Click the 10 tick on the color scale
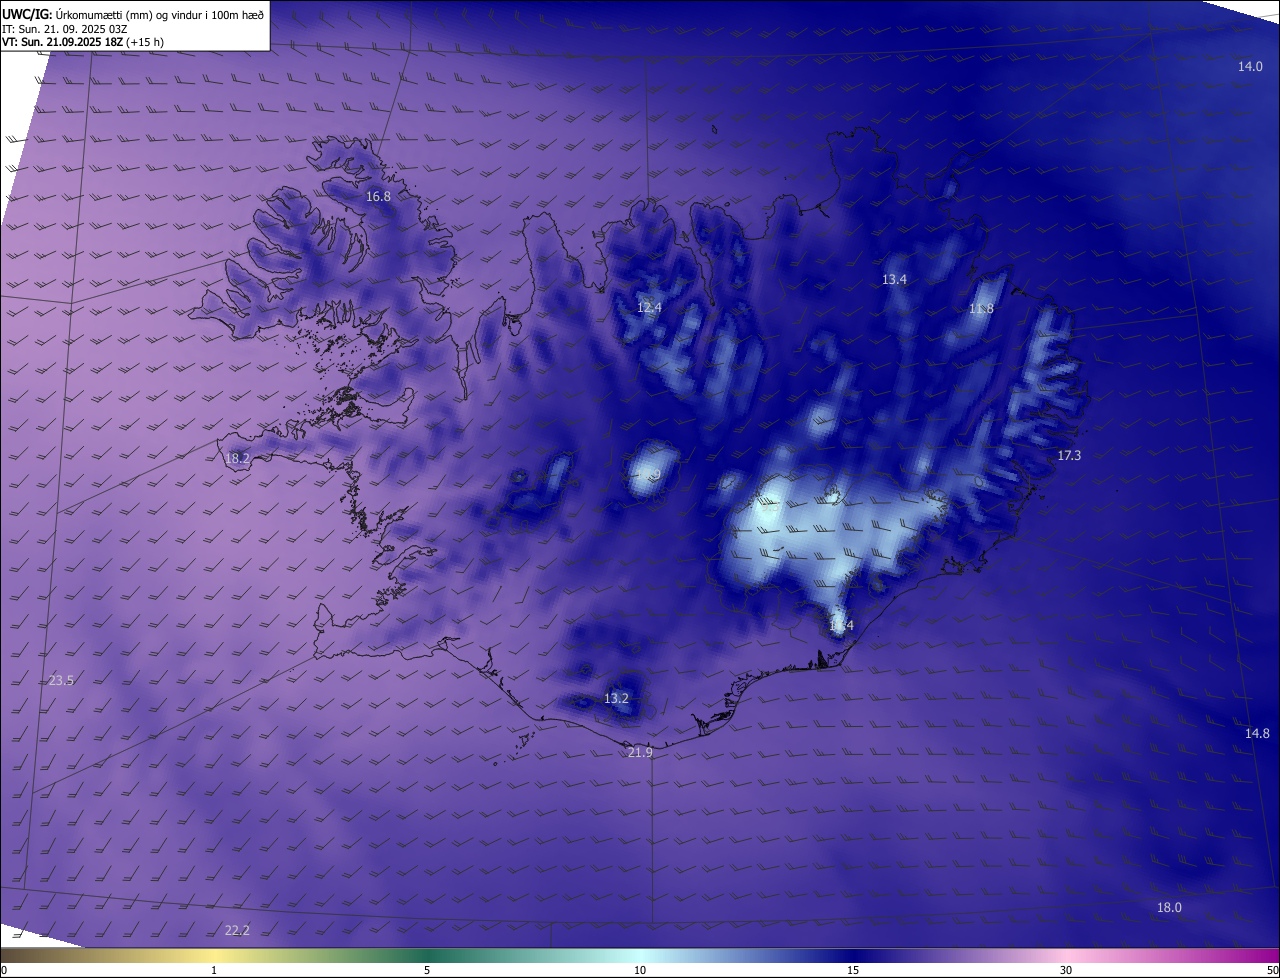 coord(640,970)
